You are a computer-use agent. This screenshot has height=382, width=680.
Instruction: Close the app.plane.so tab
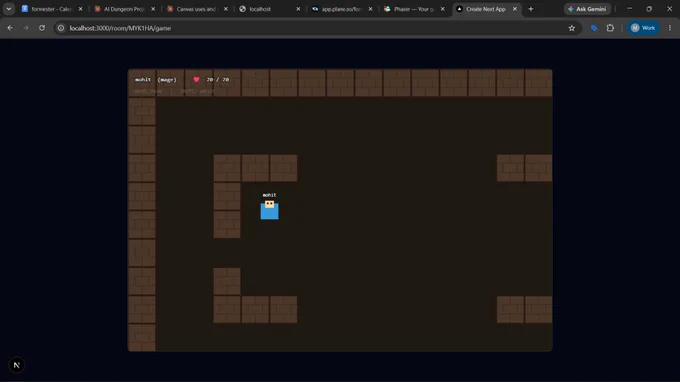[370, 9]
